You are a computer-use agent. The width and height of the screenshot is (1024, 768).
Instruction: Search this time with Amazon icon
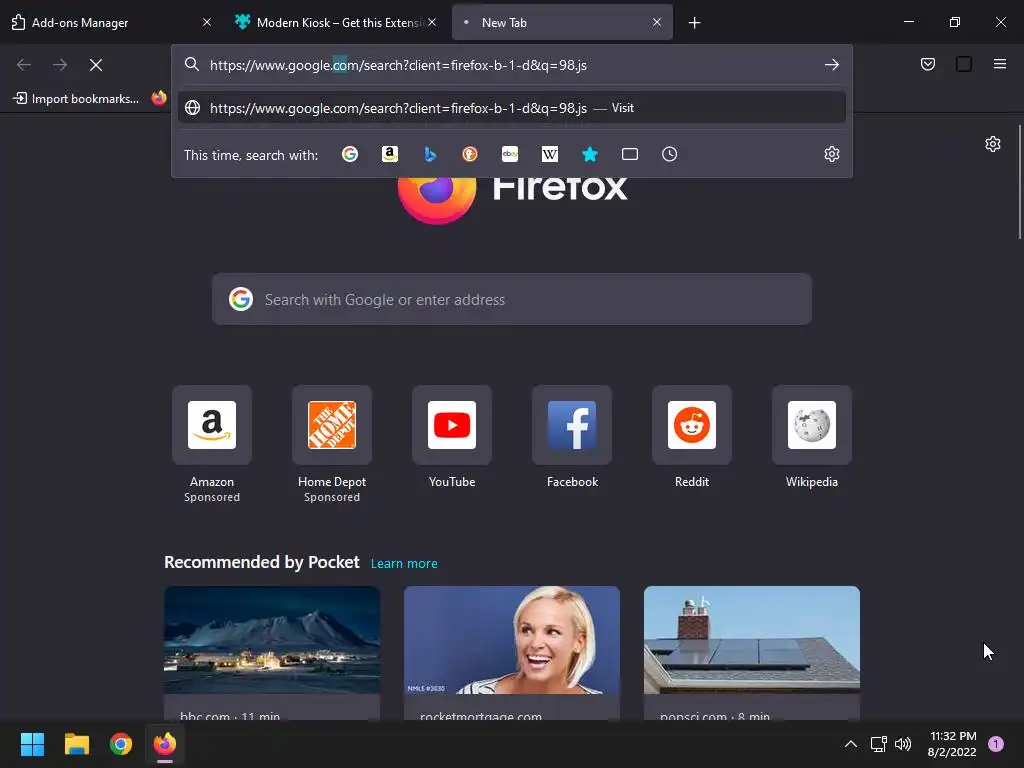[x=390, y=154]
